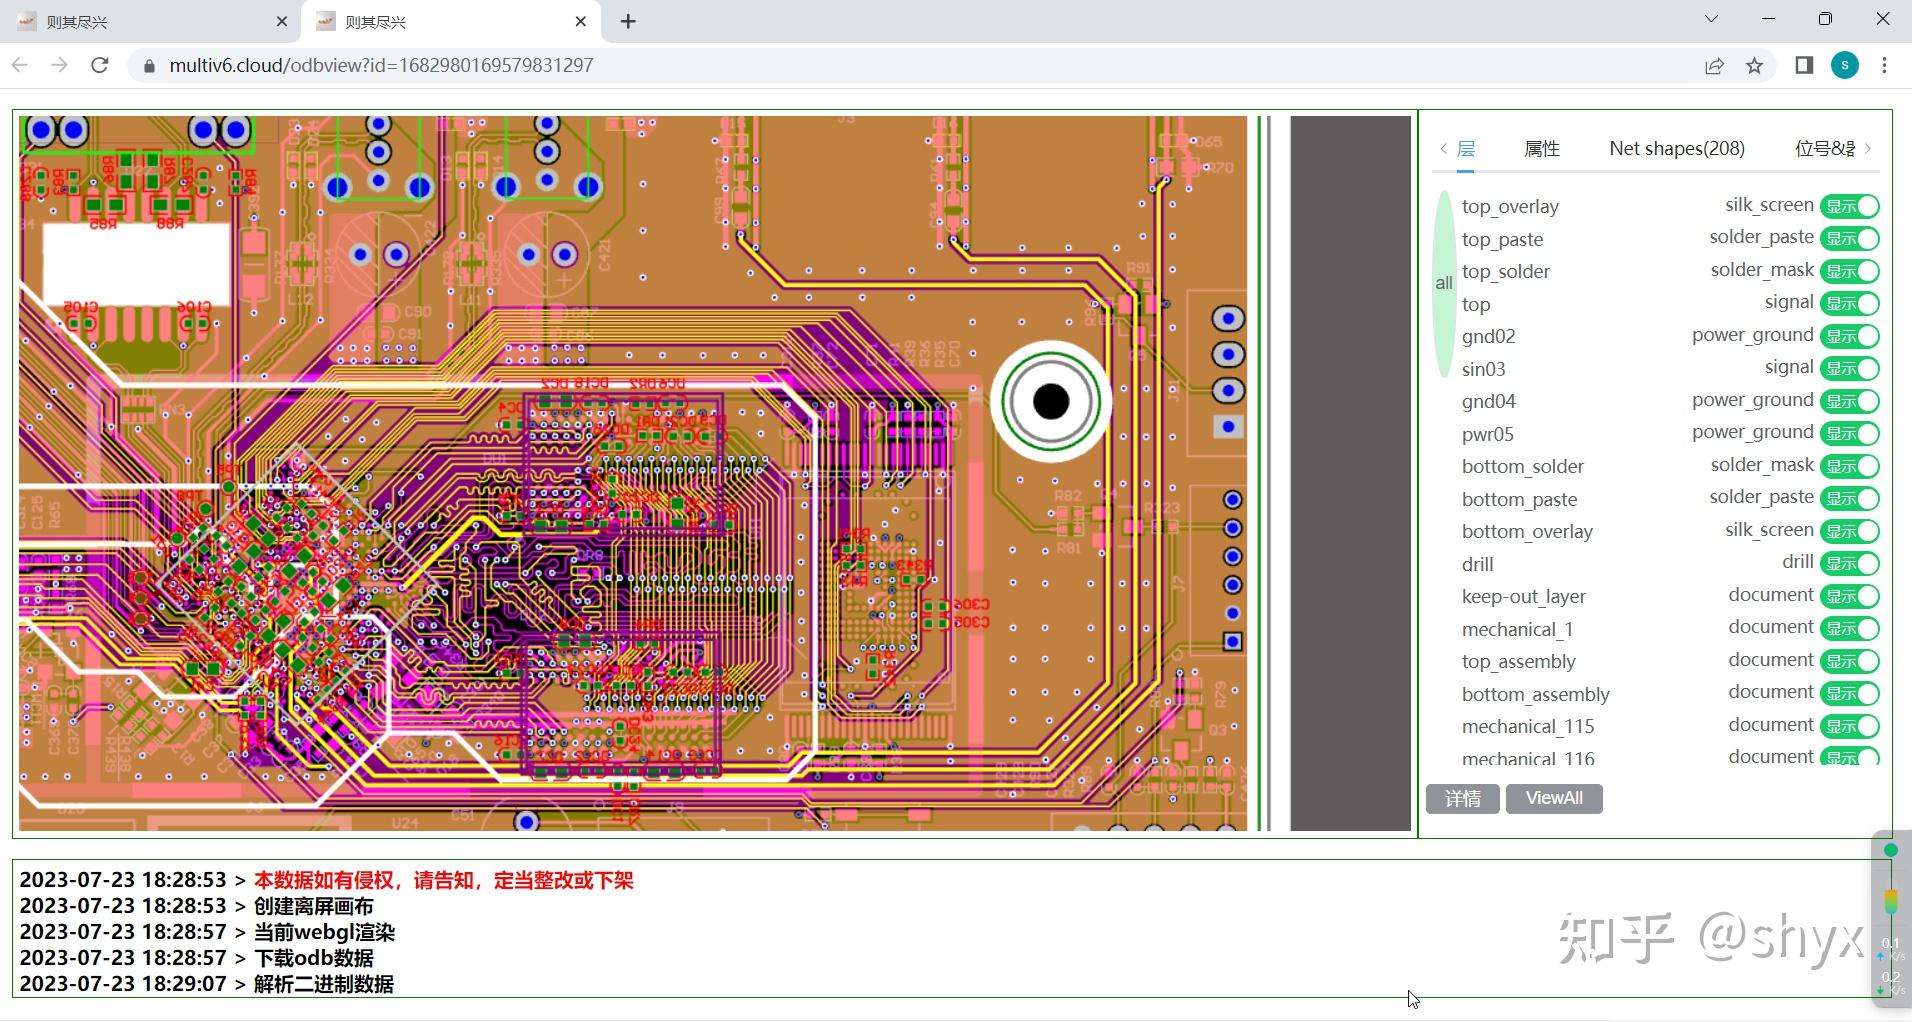Image resolution: width=1912 pixels, height=1022 pixels.
Task: Open a new browser tab
Action: tap(628, 21)
